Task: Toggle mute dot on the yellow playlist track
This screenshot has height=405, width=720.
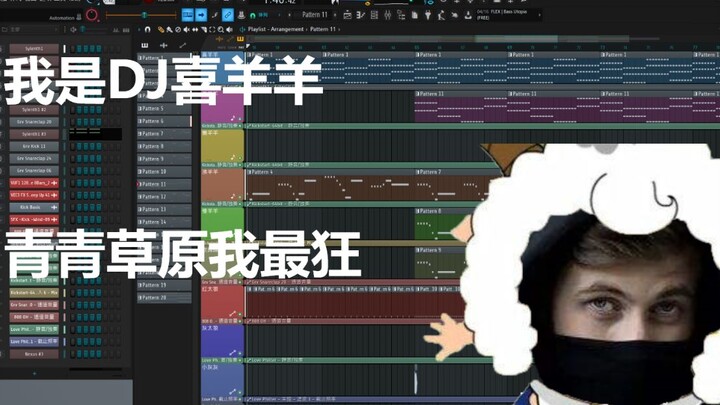Action: point(240,158)
